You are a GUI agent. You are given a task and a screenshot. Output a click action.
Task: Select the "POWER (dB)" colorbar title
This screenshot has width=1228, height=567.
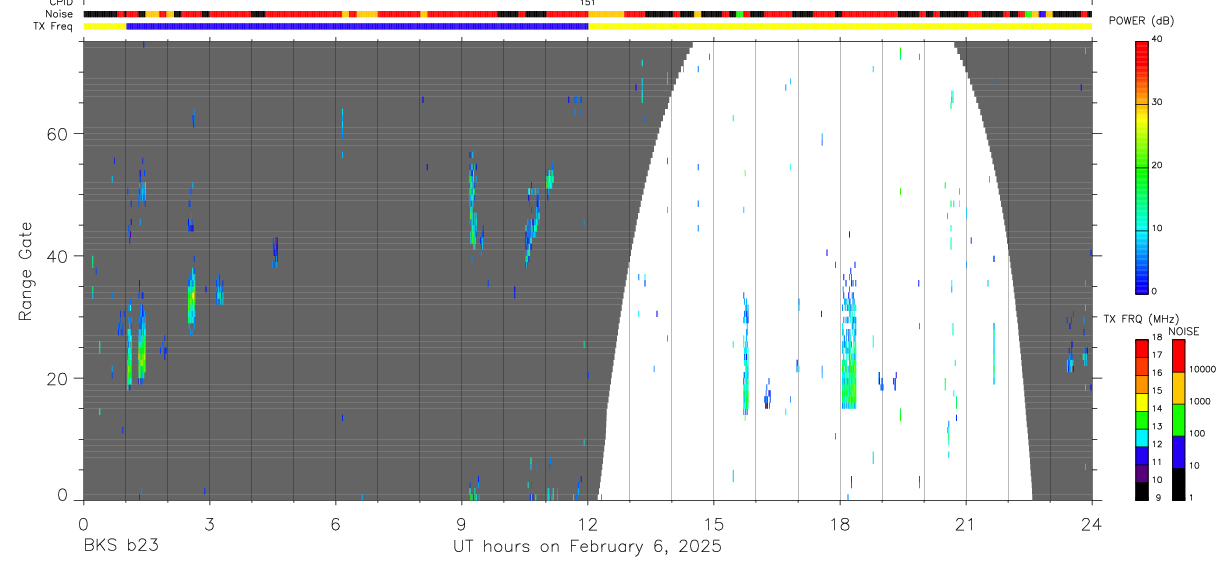(1141, 21)
